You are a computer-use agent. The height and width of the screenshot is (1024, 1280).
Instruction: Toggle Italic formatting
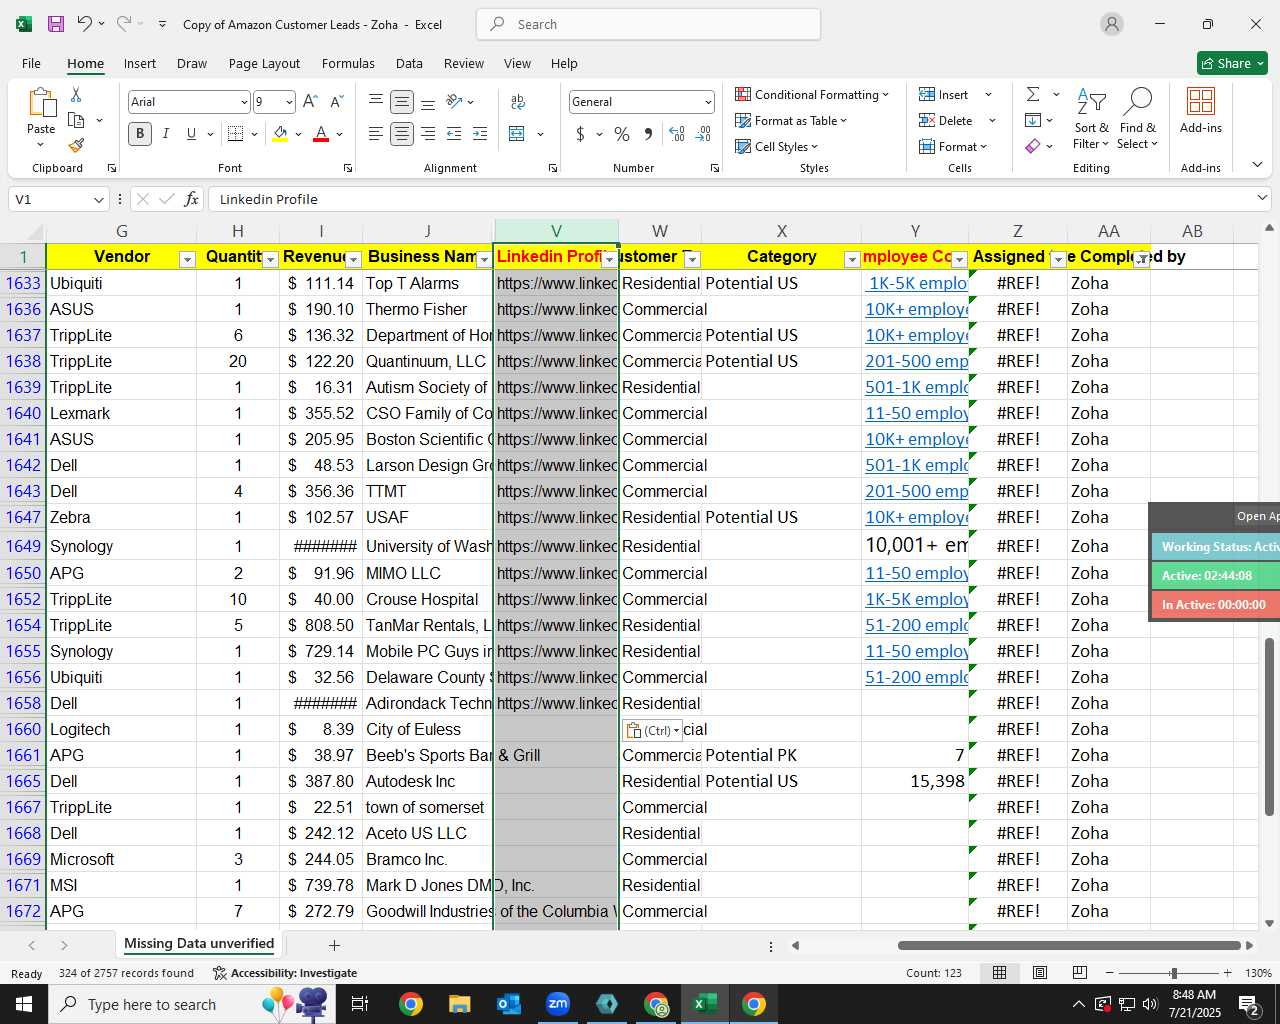coord(165,134)
